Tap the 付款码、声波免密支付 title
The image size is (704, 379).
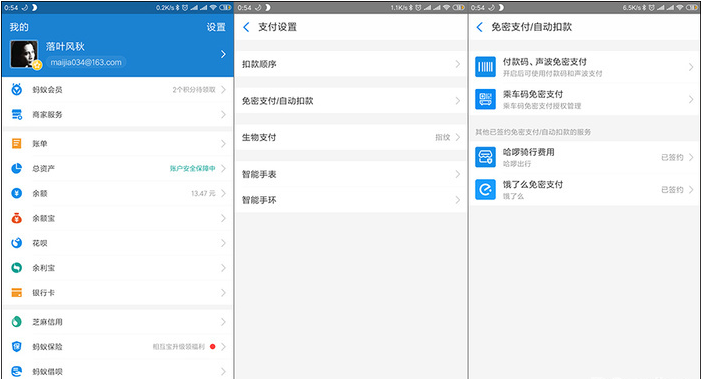click(x=544, y=62)
